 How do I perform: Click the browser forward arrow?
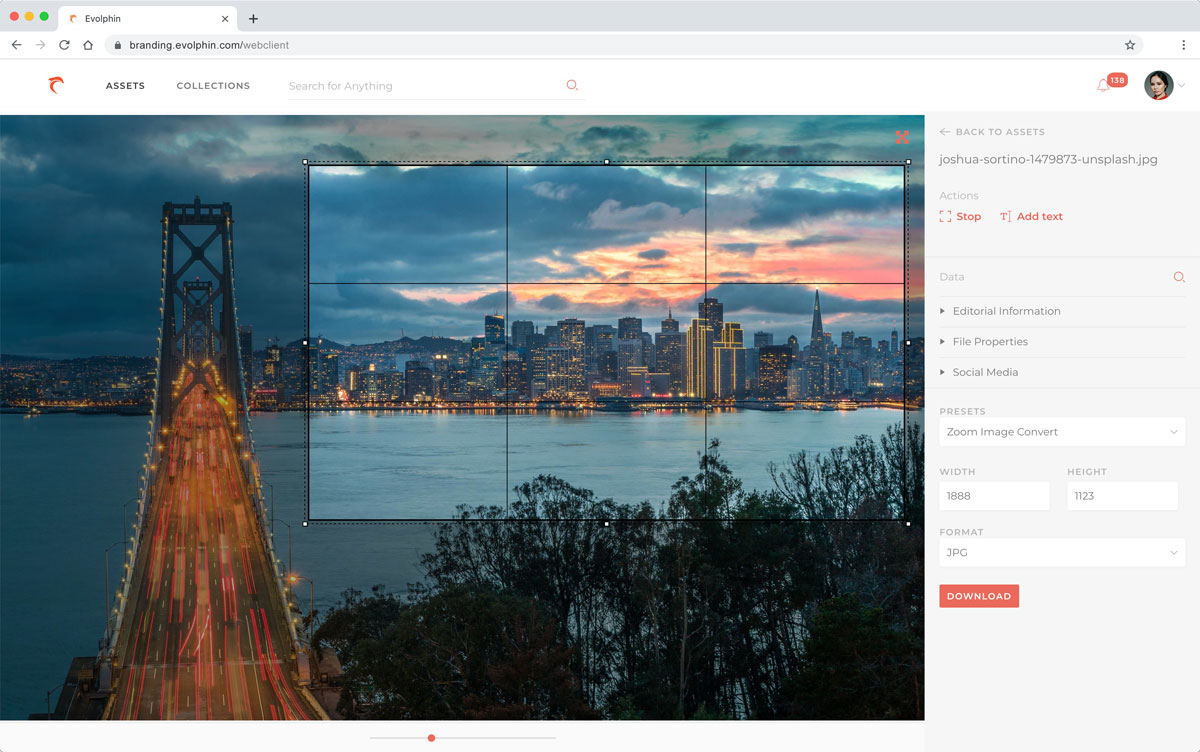[x=40, y=45]
